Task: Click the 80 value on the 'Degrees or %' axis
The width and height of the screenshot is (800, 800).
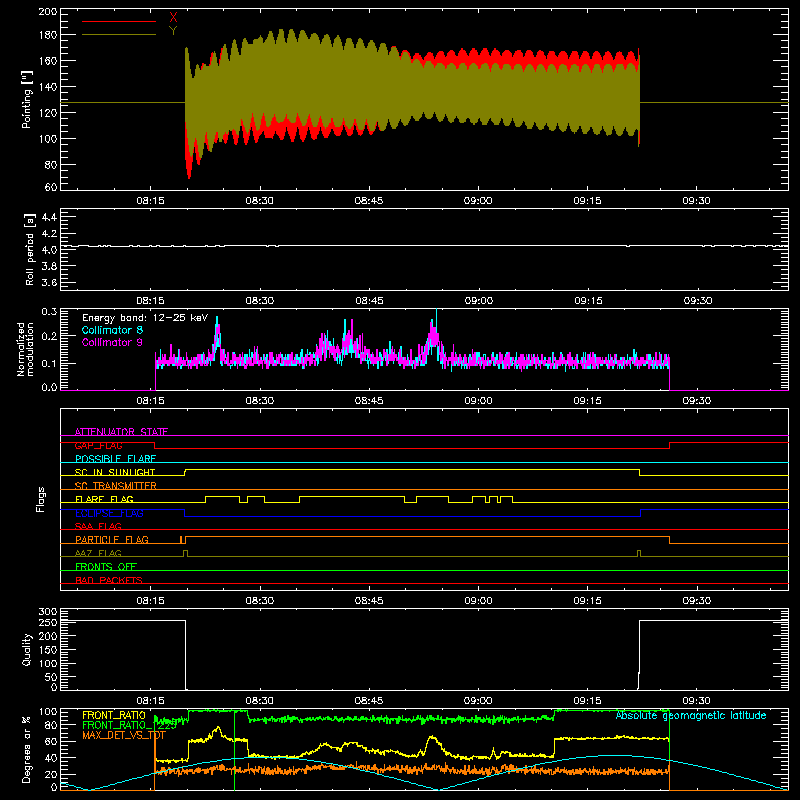Action: (51, 725)
